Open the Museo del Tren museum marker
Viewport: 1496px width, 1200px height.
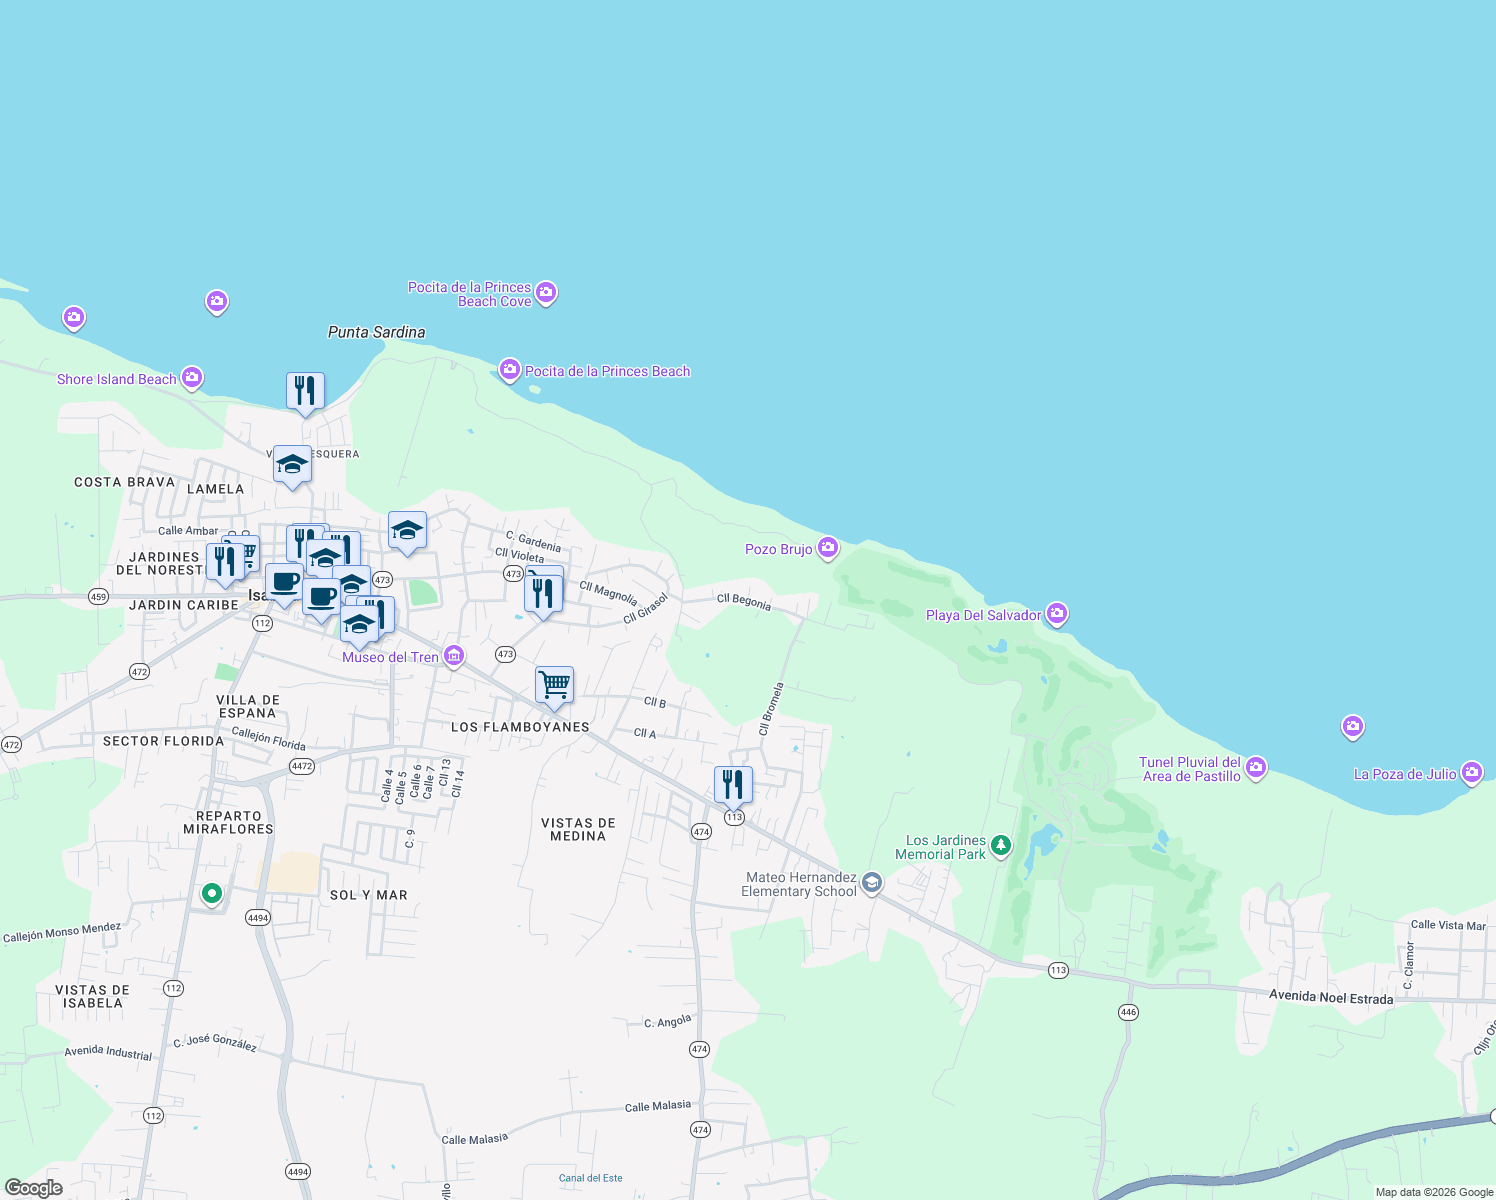coord(453,655)
